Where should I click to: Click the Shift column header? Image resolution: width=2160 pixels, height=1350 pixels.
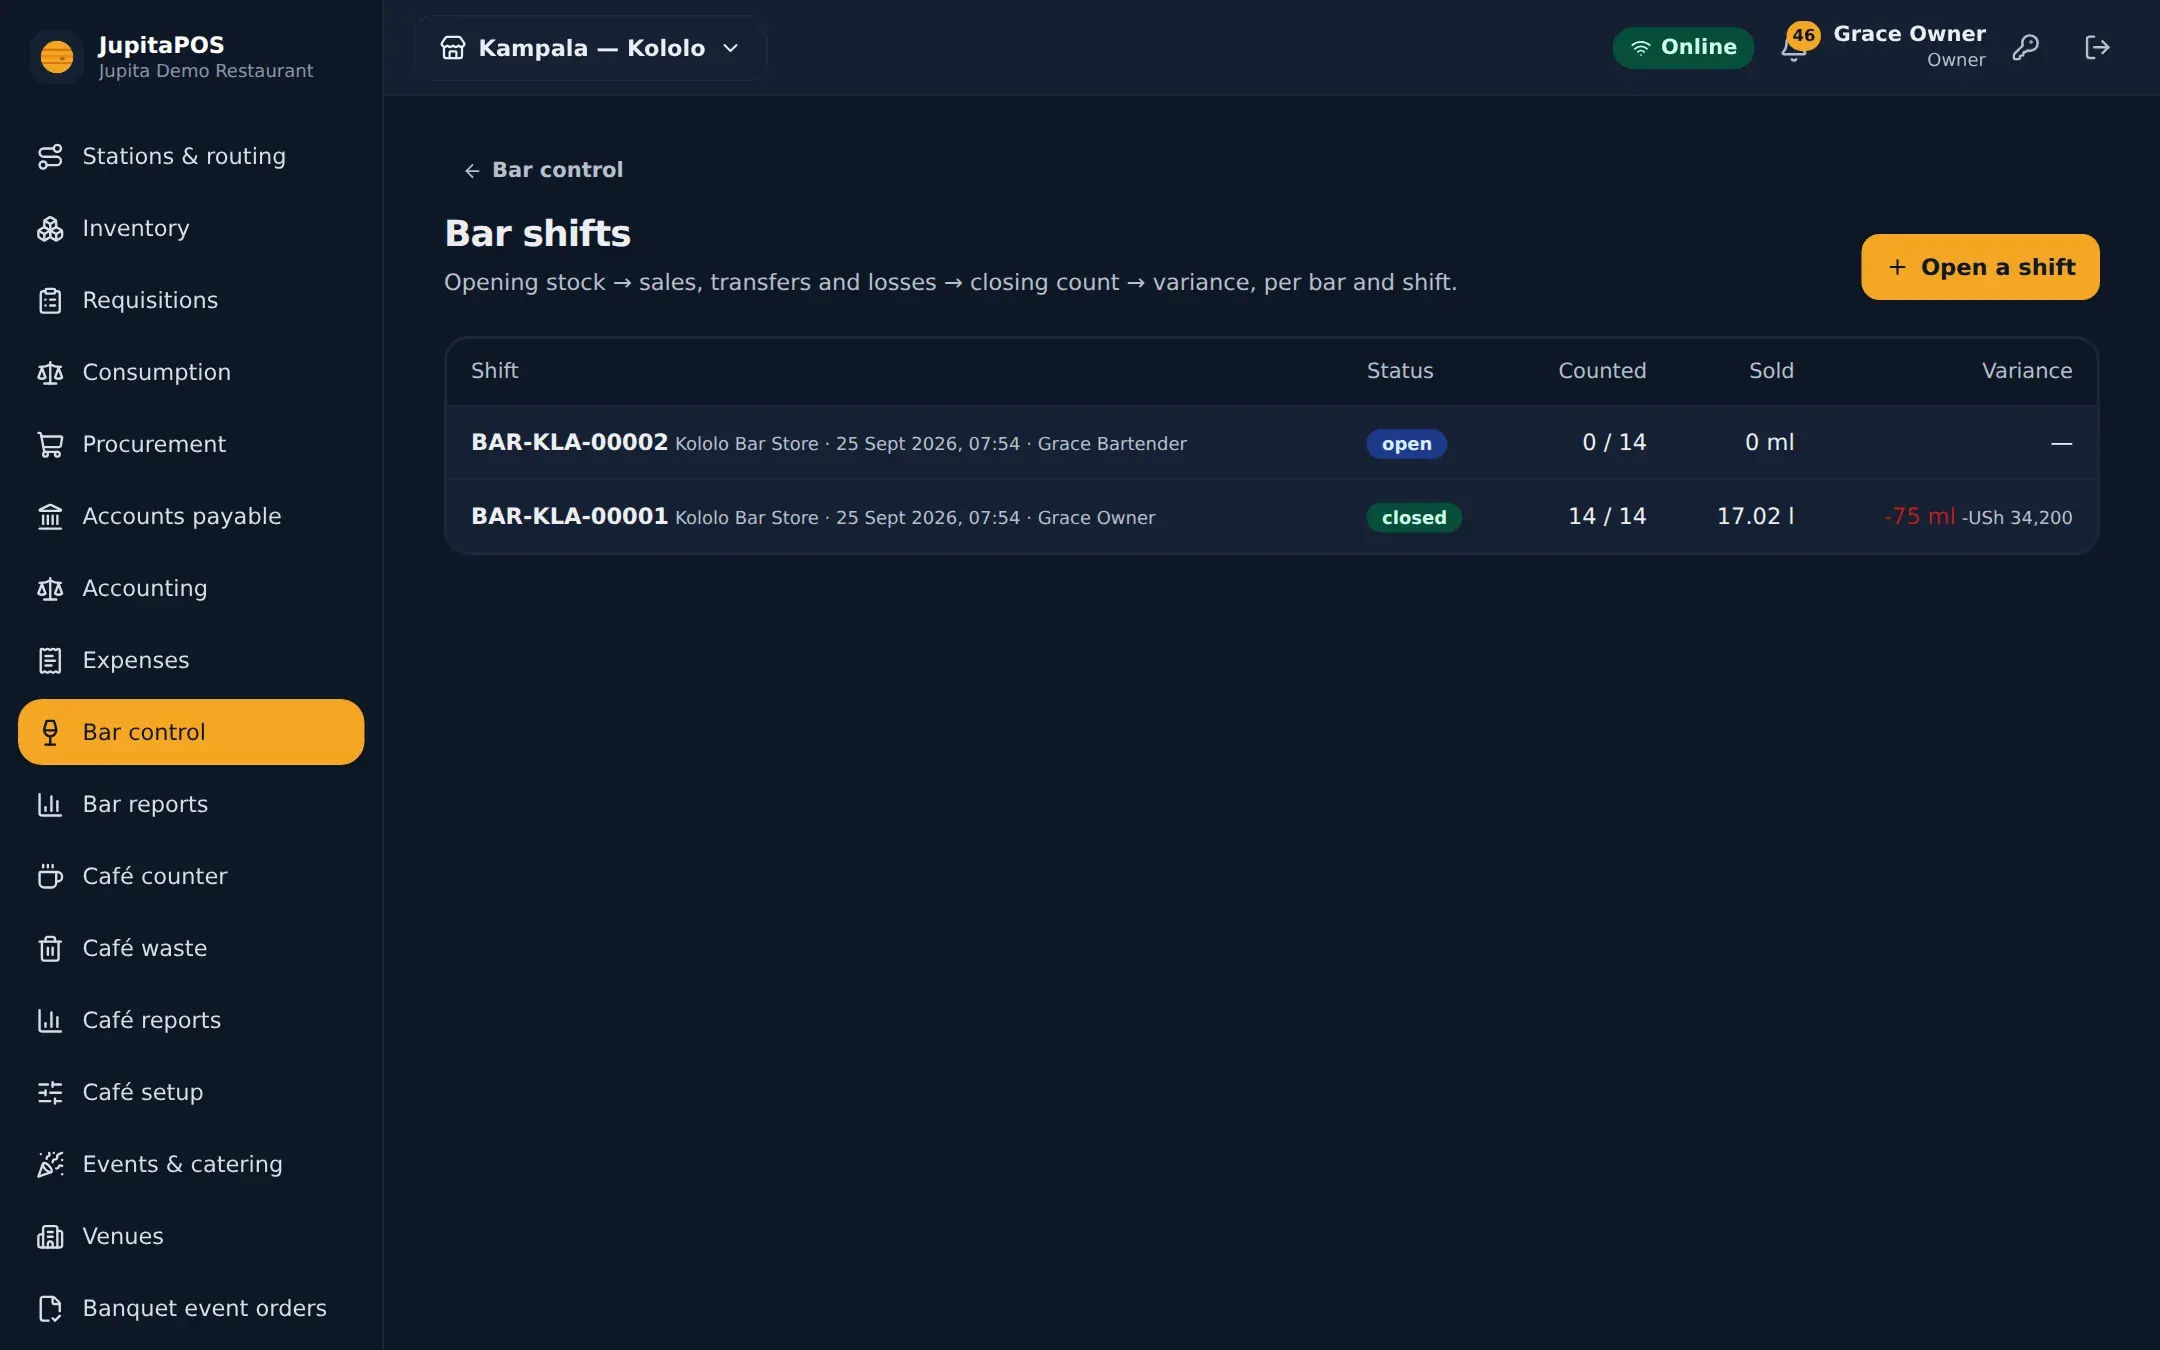click(494, 371)
